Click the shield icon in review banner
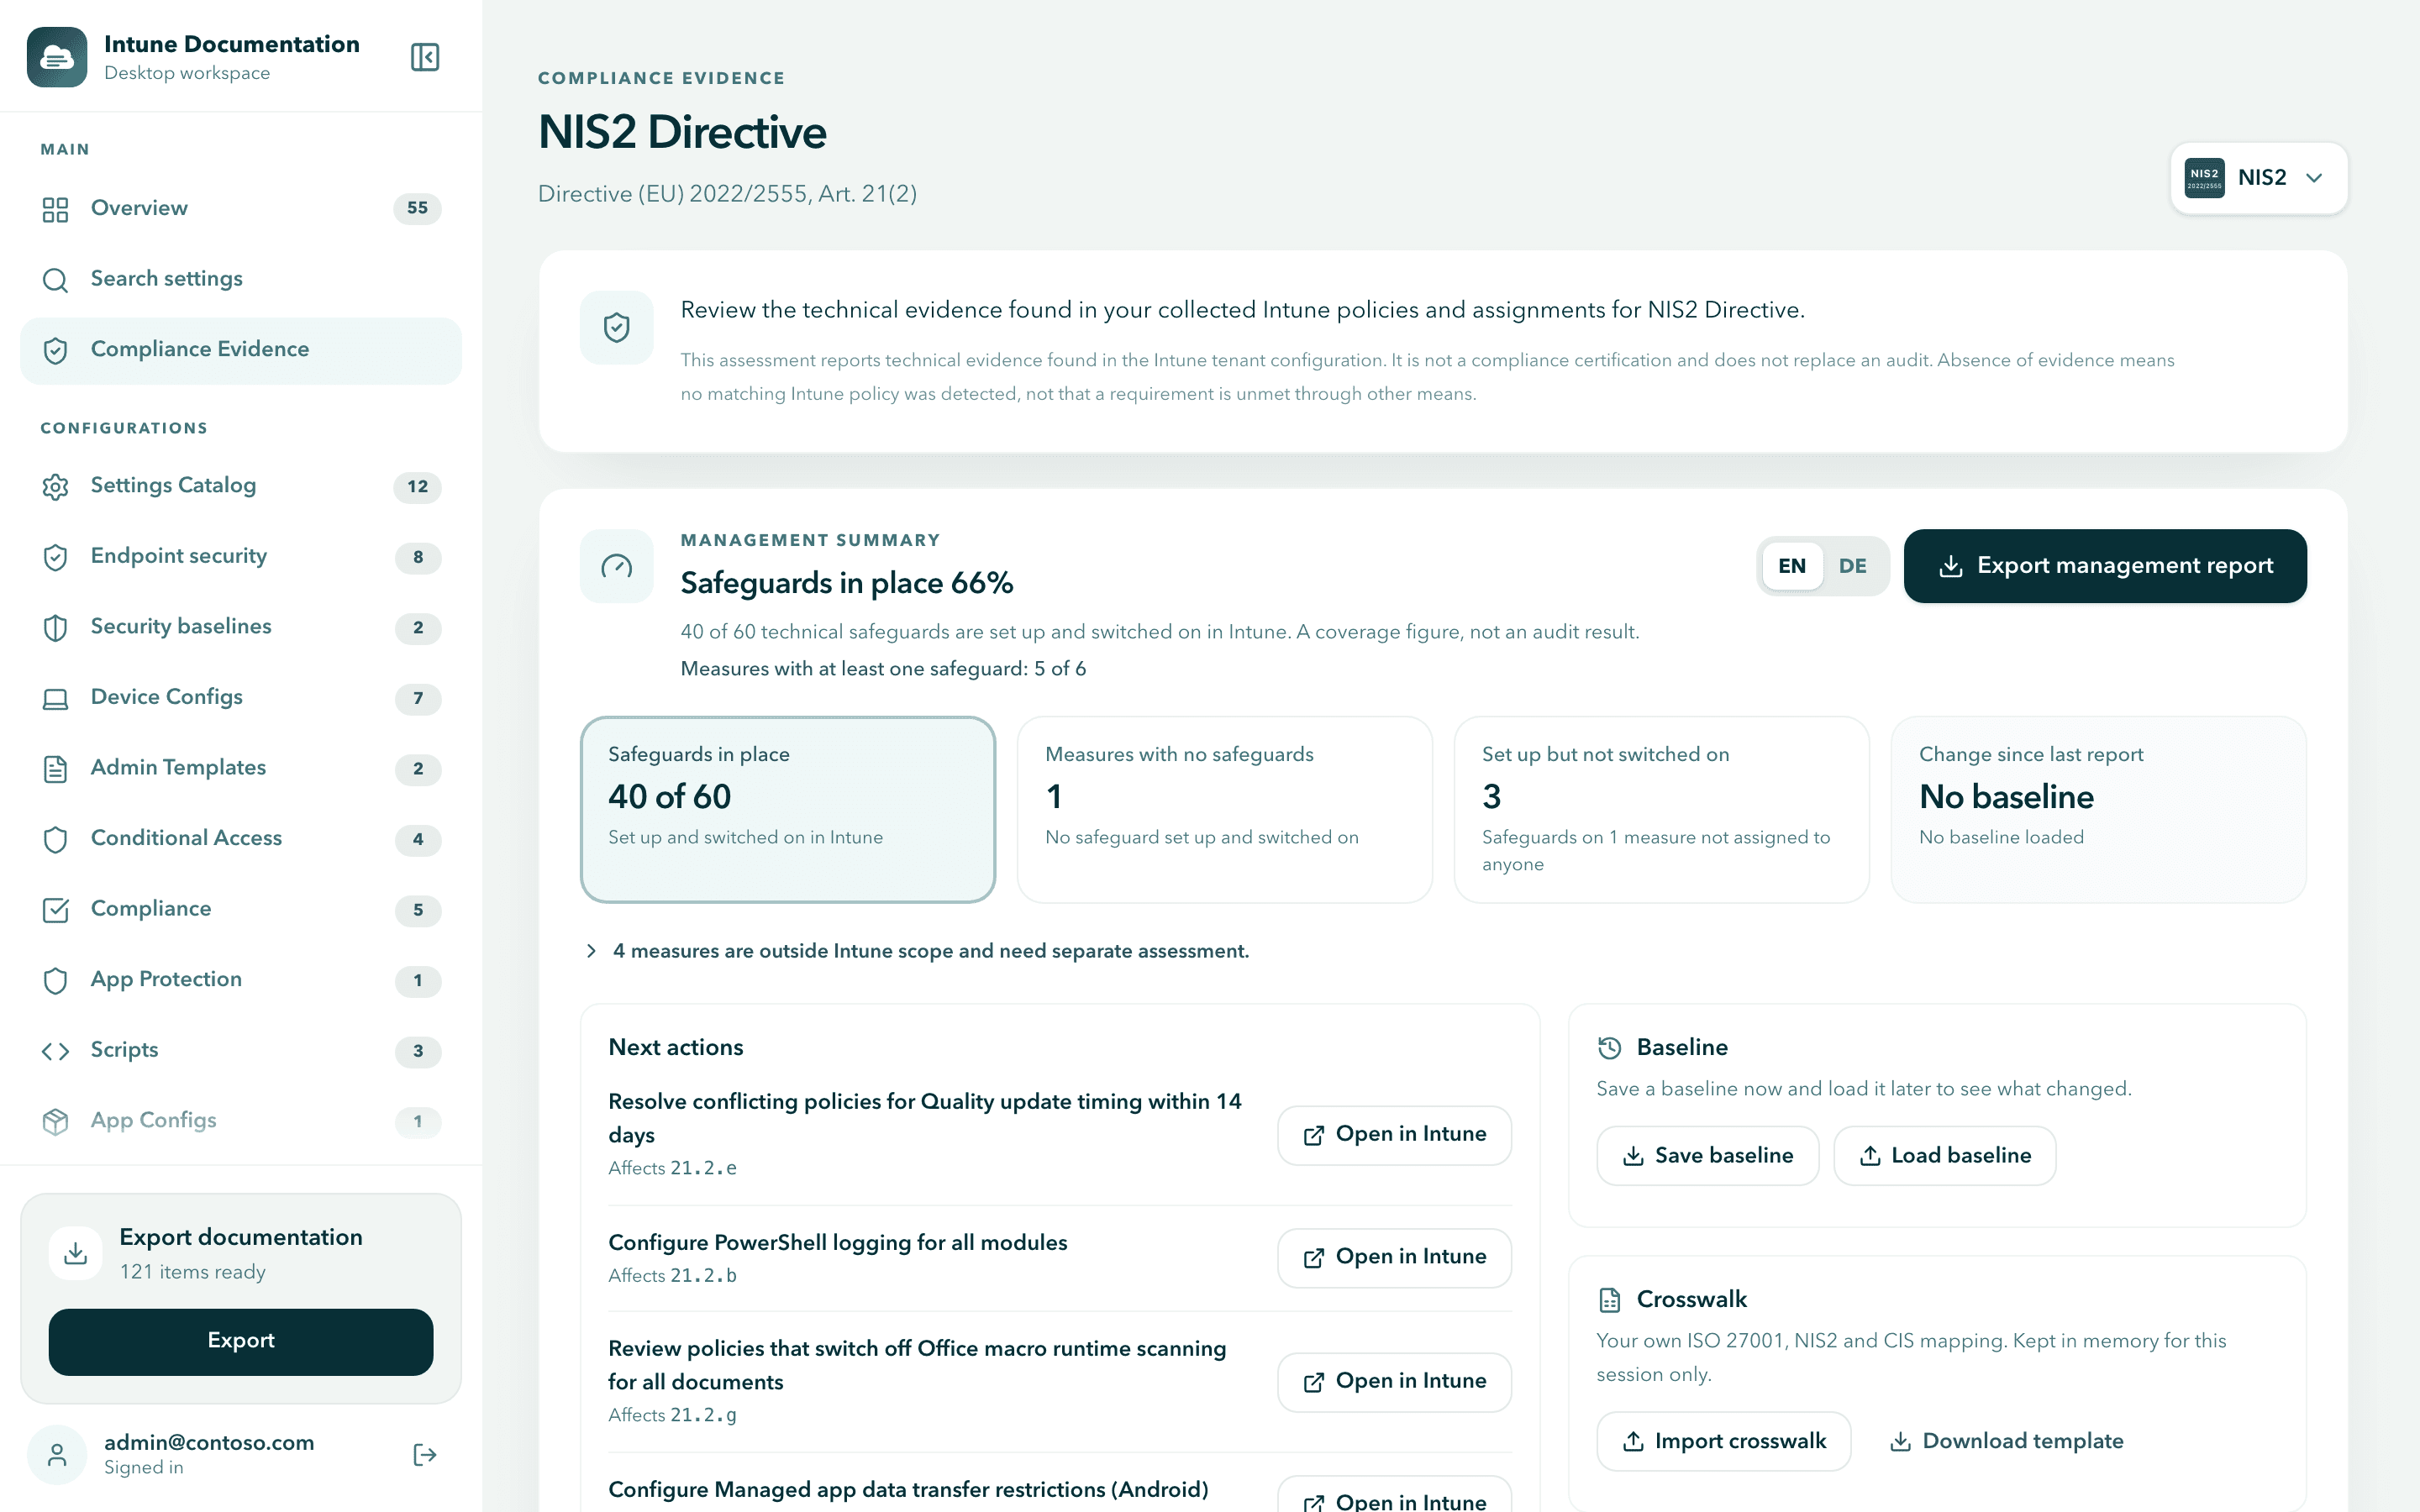This screenshot has height=1512, width=2420. 617,327
